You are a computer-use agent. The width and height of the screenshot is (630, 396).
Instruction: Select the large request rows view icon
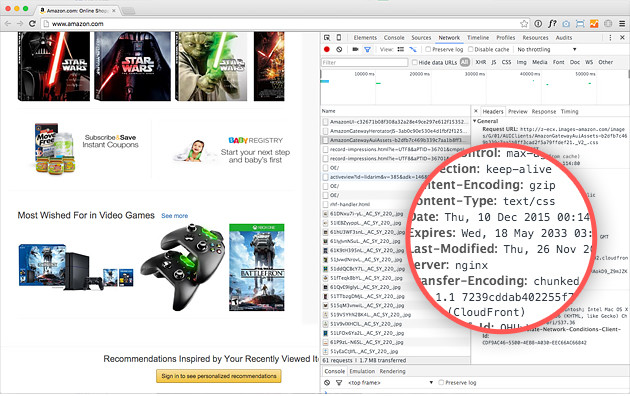(x=401, y=49)
